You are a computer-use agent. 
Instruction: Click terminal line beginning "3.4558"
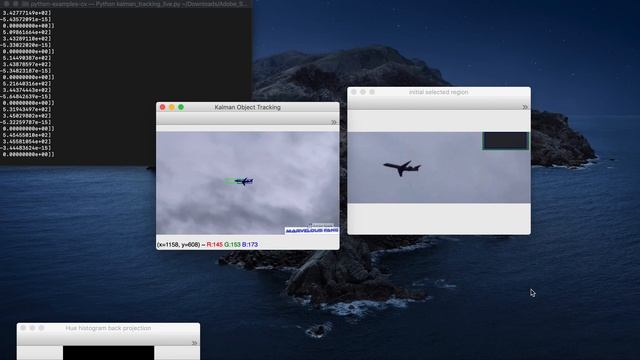pyautogui.click(x=27, y=142)
